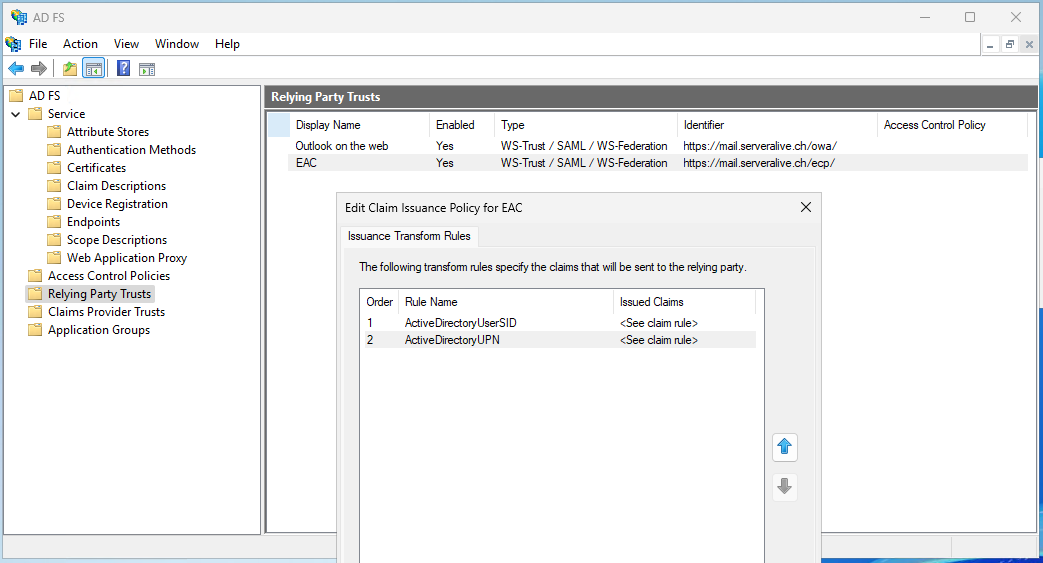1043x563 pixels.
Task: Move rule up with blue arrow
Action: (785, 447)
